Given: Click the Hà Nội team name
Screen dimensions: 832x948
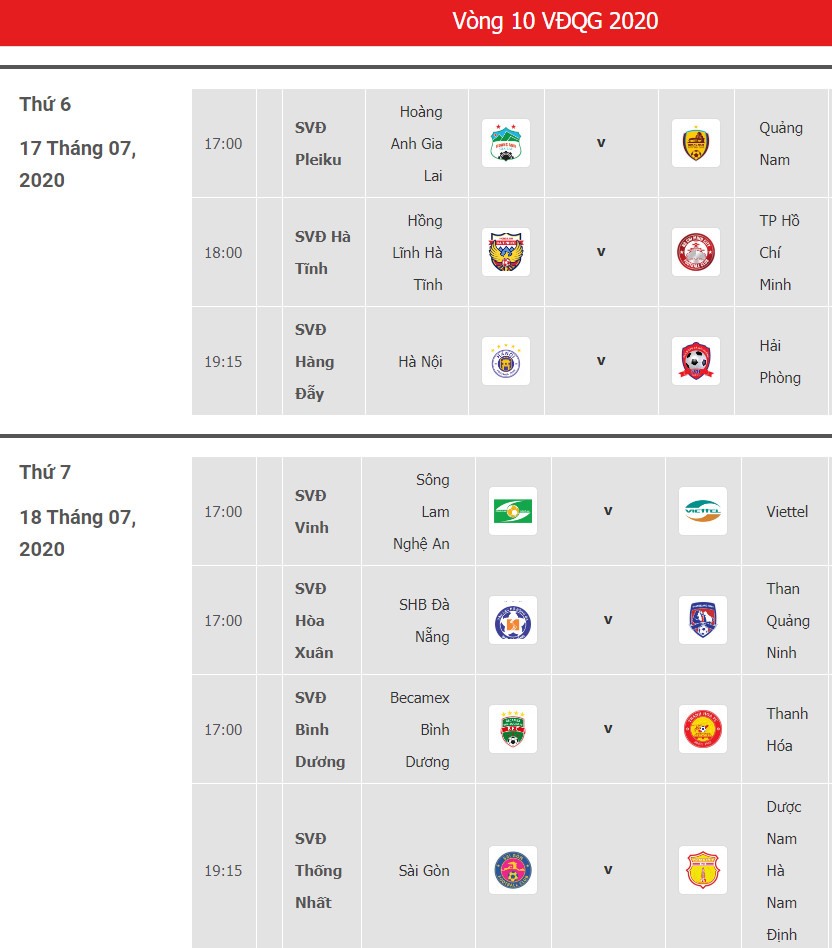Looking at the screenshot, I should [x=420, y=362].
